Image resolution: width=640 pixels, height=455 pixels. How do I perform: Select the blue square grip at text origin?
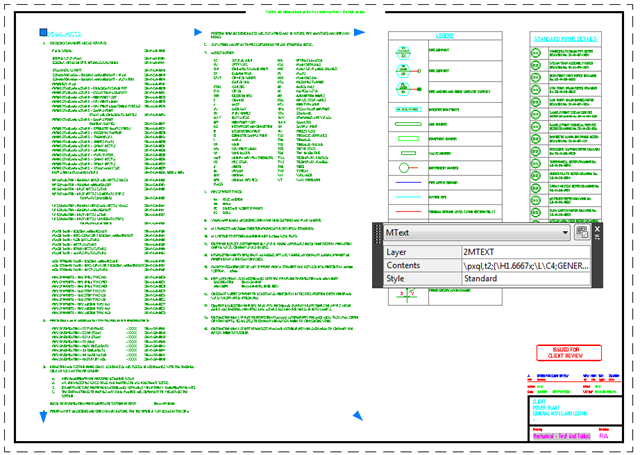tap(41, 36)
